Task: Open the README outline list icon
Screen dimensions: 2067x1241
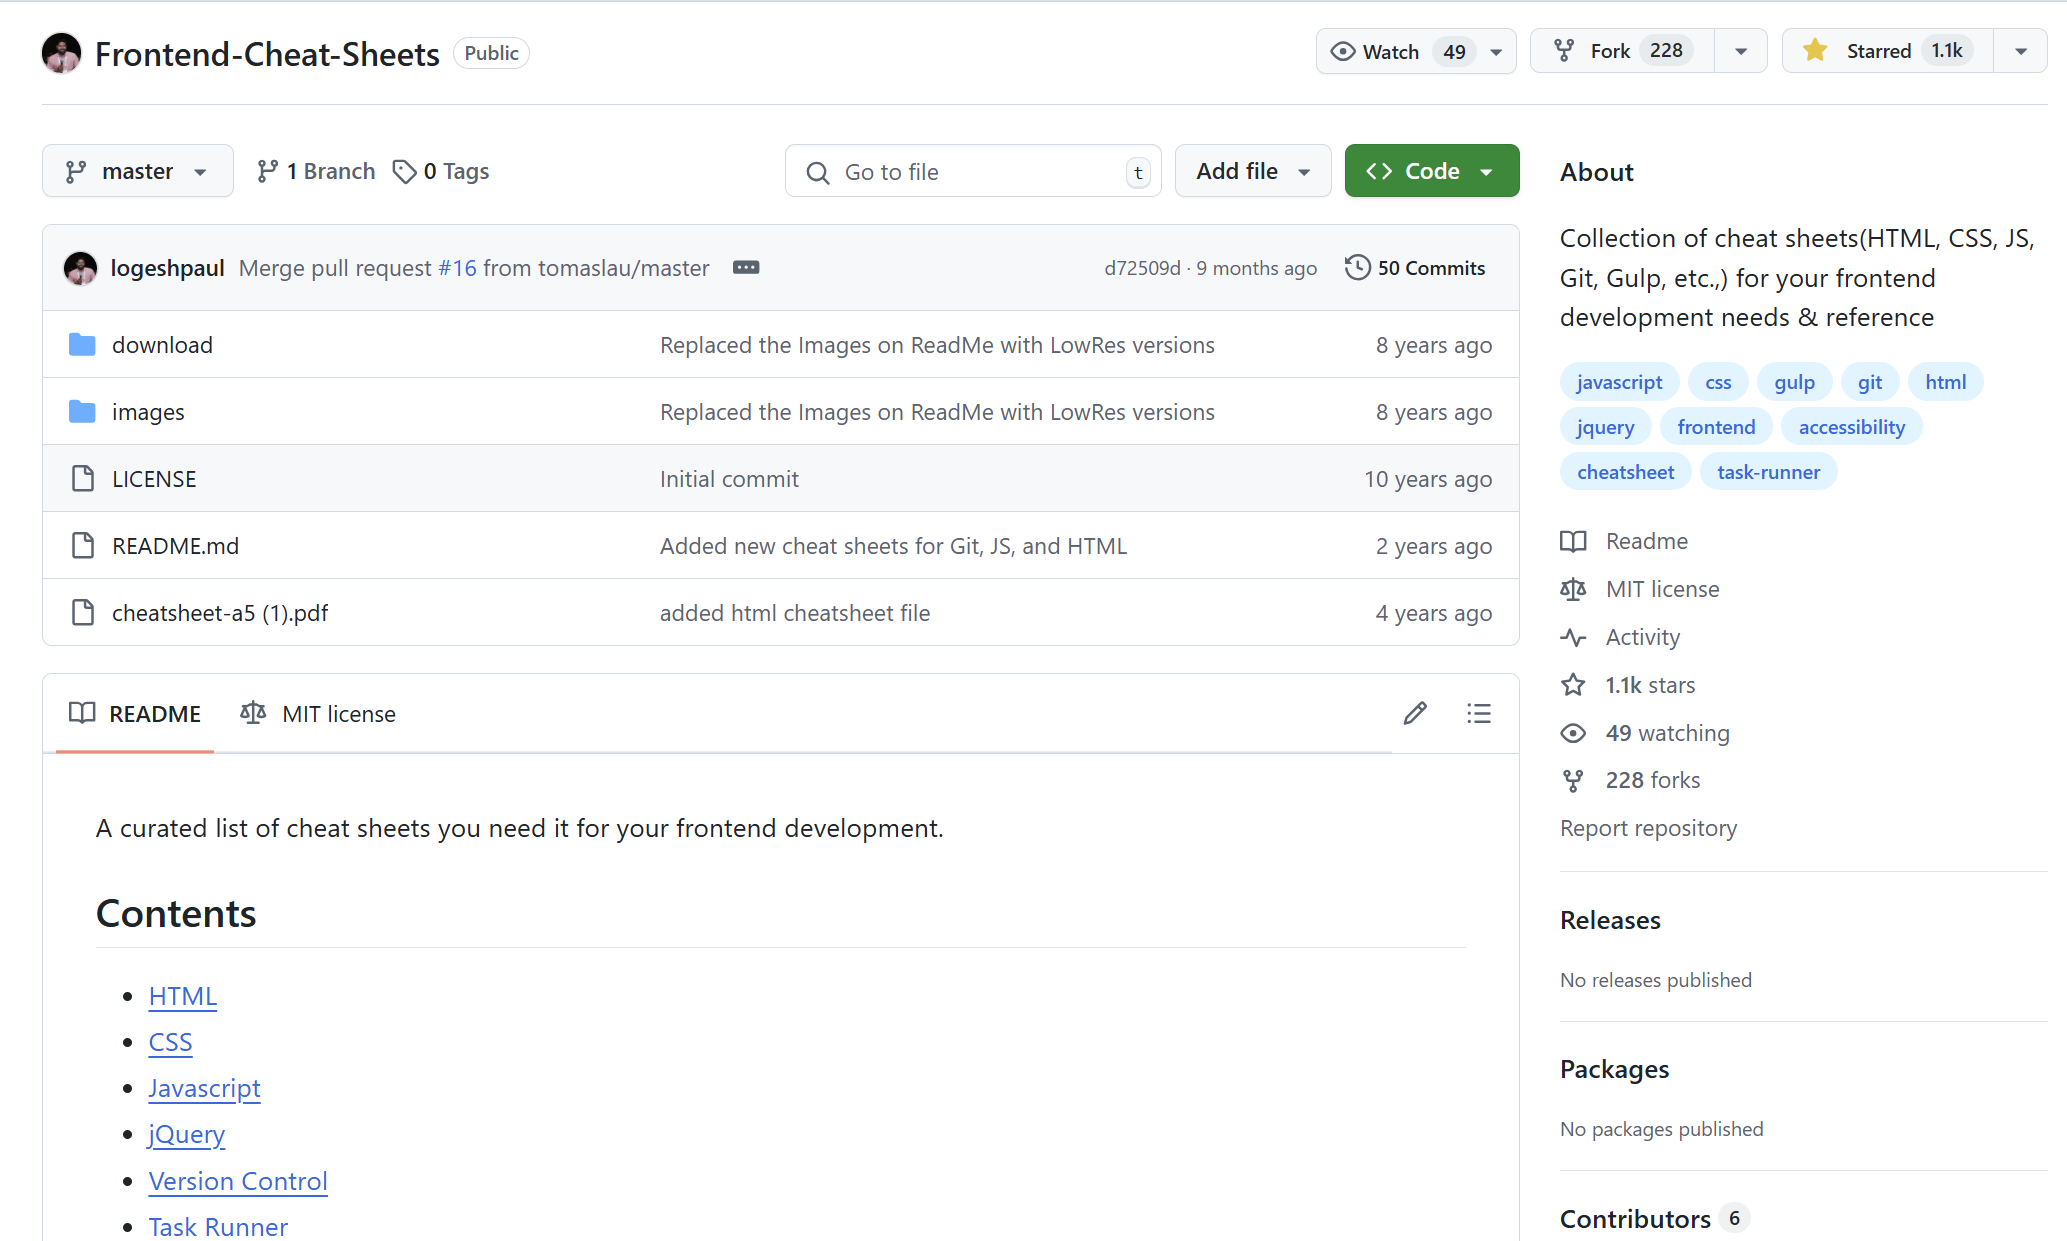Action: tap(1478, 713)
